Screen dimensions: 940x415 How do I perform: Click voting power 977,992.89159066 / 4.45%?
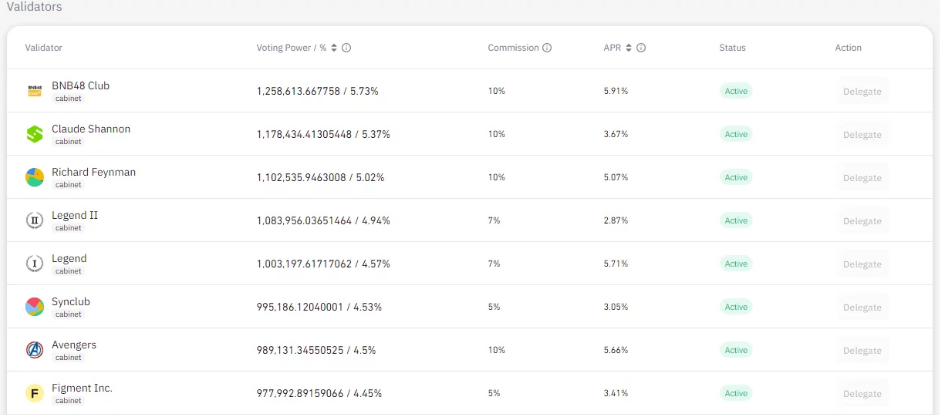[x=319, y=394]
